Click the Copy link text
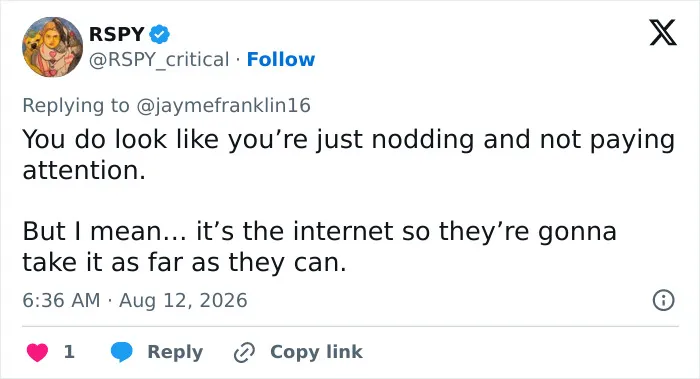This screenshot has height=379, width=700. coord(316,352)
